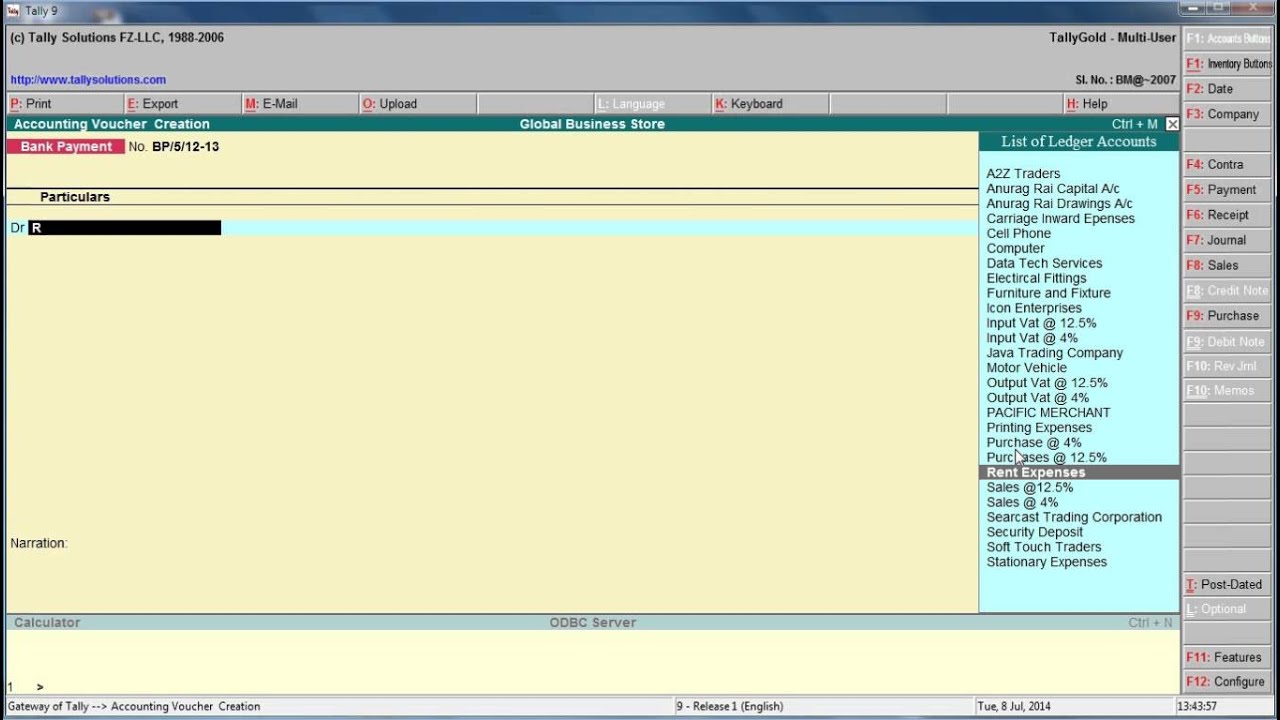The height and width of the screenshot is (720, 1280).
Task: Switch to F9 Purchase voucher
Action: tap(1227, 315)
